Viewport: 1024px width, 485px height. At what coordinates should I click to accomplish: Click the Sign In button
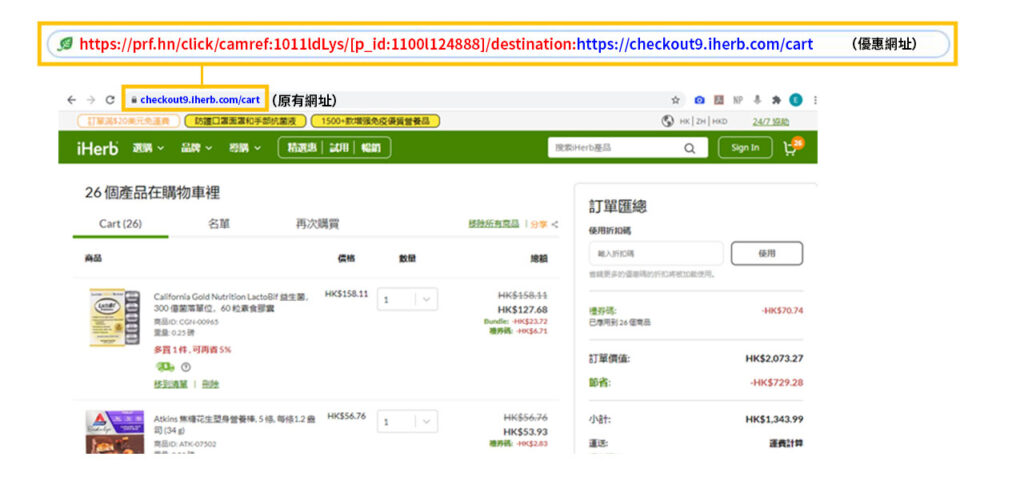coord(744,148)
